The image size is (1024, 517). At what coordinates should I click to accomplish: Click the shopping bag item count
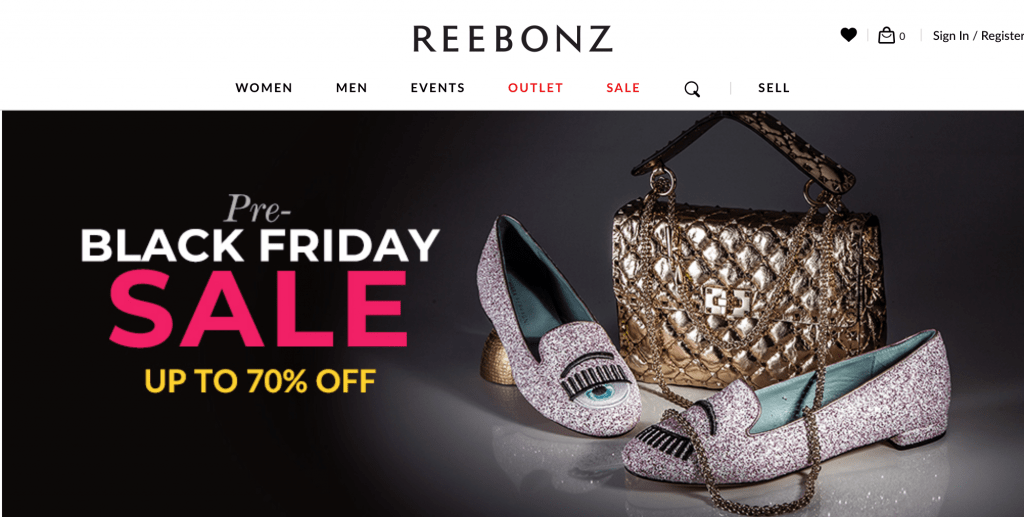[x=902, y=37]
